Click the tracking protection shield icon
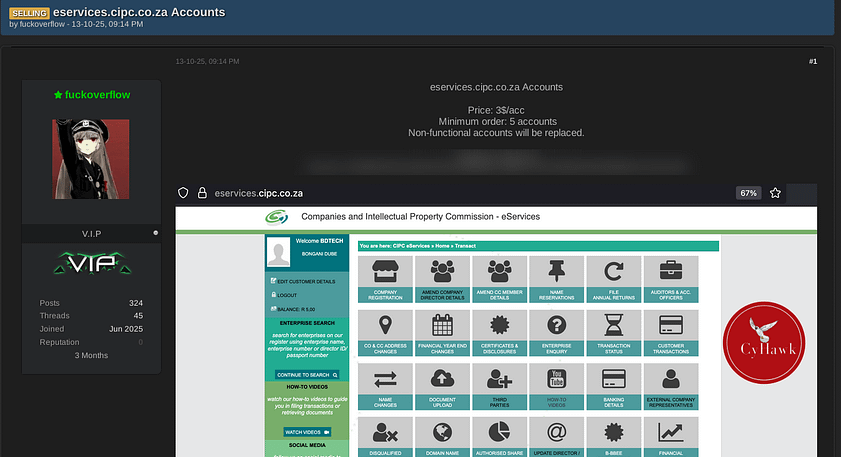Image resolution: width=841 pixels, height=457 pixels. click(183, 193)
